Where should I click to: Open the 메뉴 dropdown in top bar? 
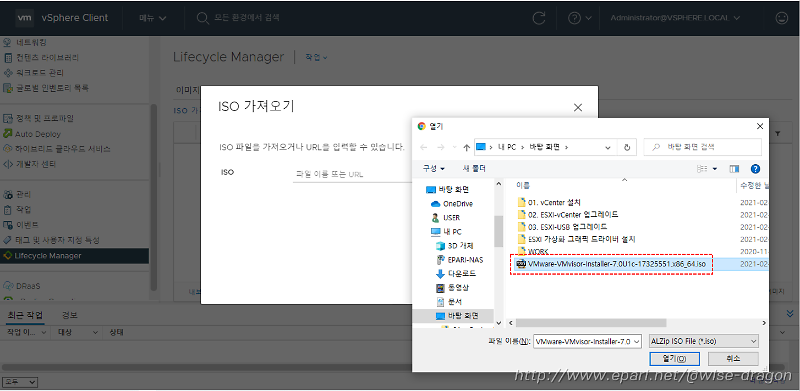click(x=153, y=18)
